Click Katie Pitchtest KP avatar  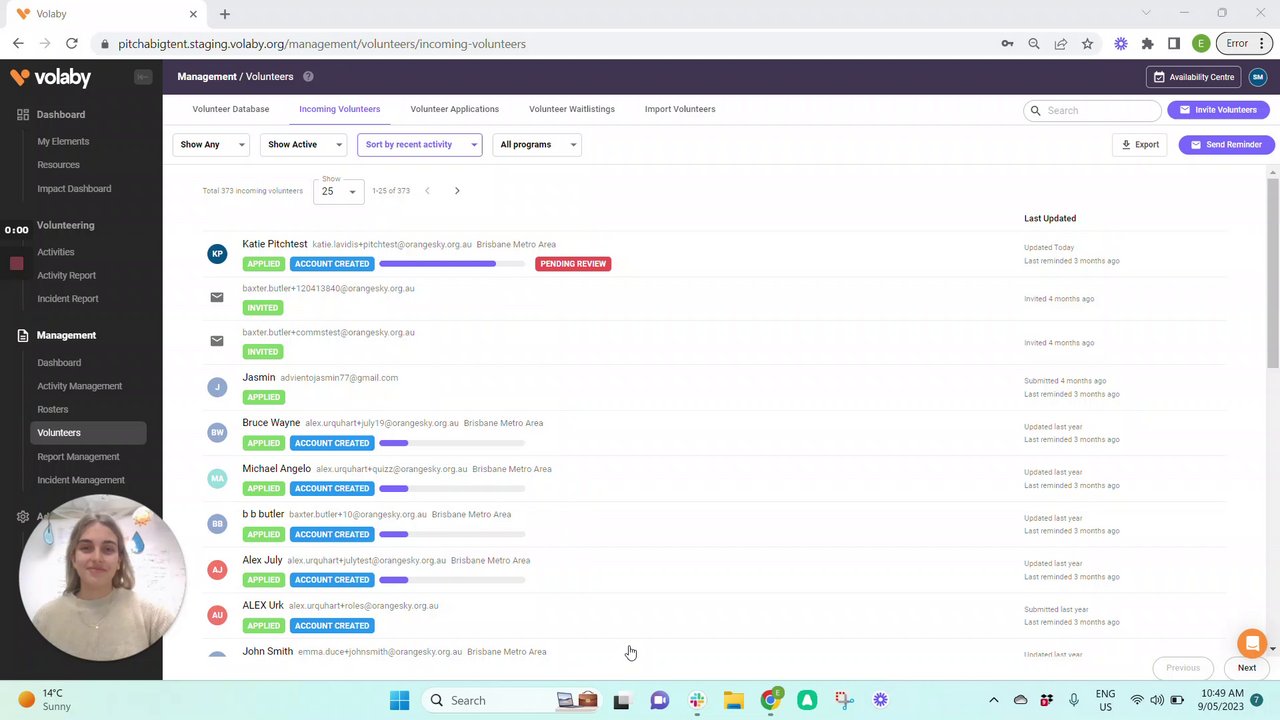click(x=217, y=254)
